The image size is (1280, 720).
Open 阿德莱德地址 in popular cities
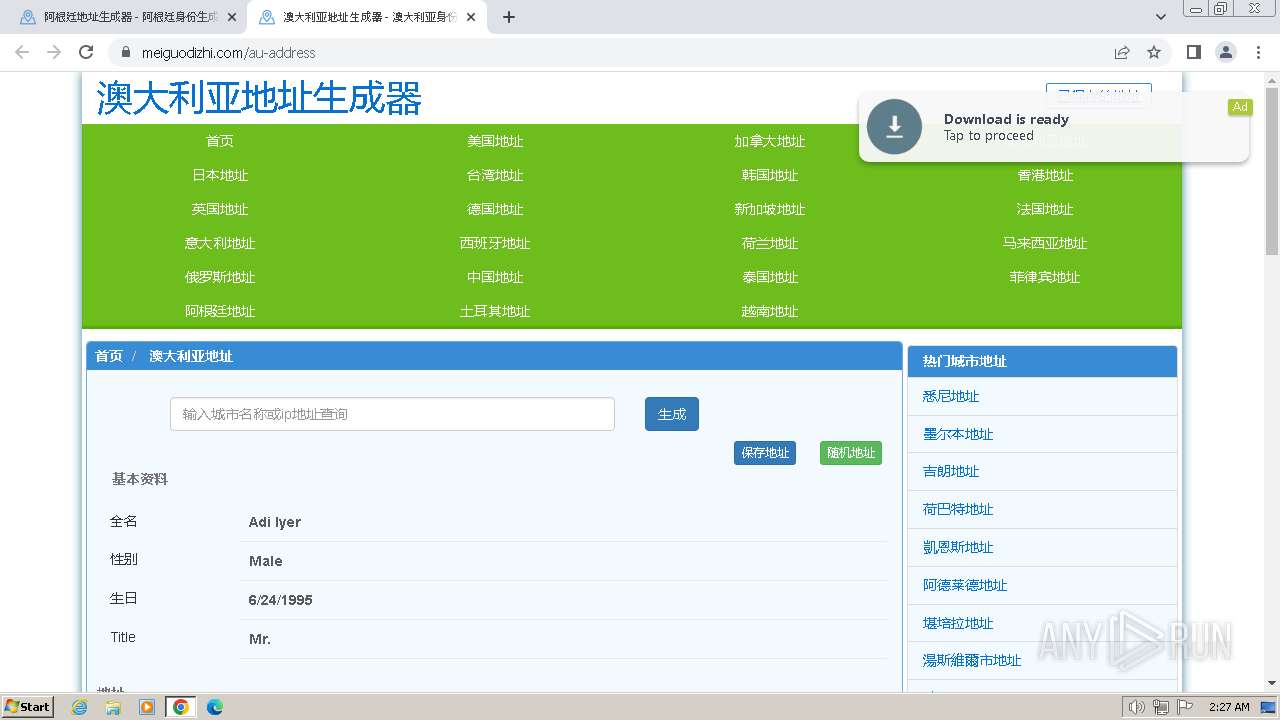[965, 585]
